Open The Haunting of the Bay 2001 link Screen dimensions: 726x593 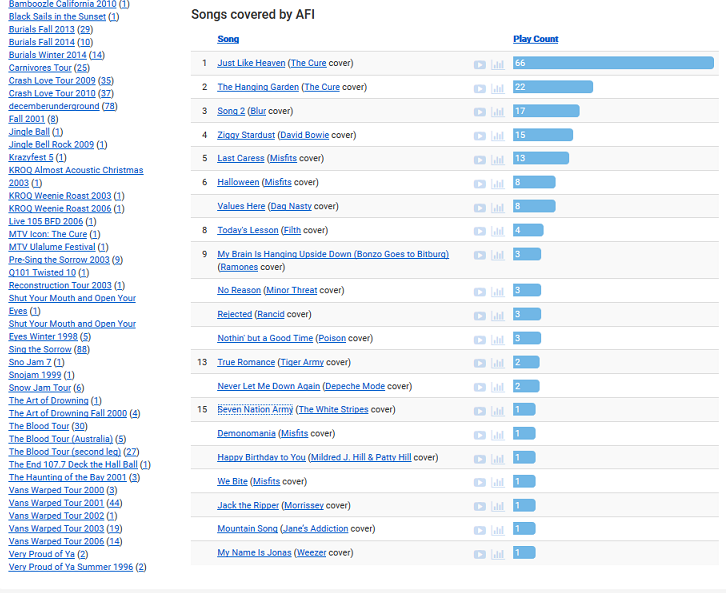pyautogui.click(x=68, y=477)
